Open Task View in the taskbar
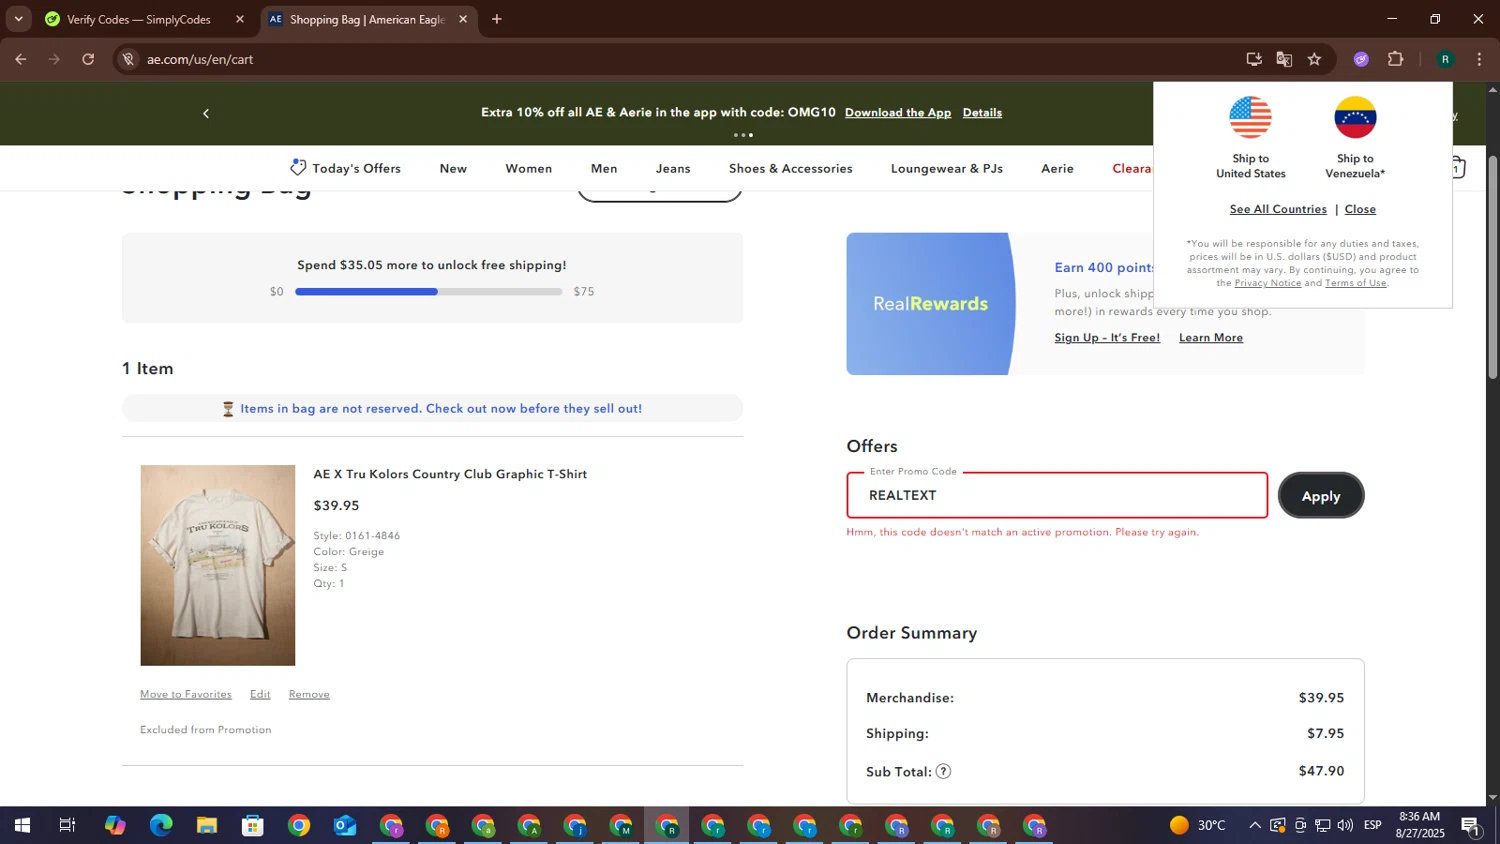 pos(67,825)
